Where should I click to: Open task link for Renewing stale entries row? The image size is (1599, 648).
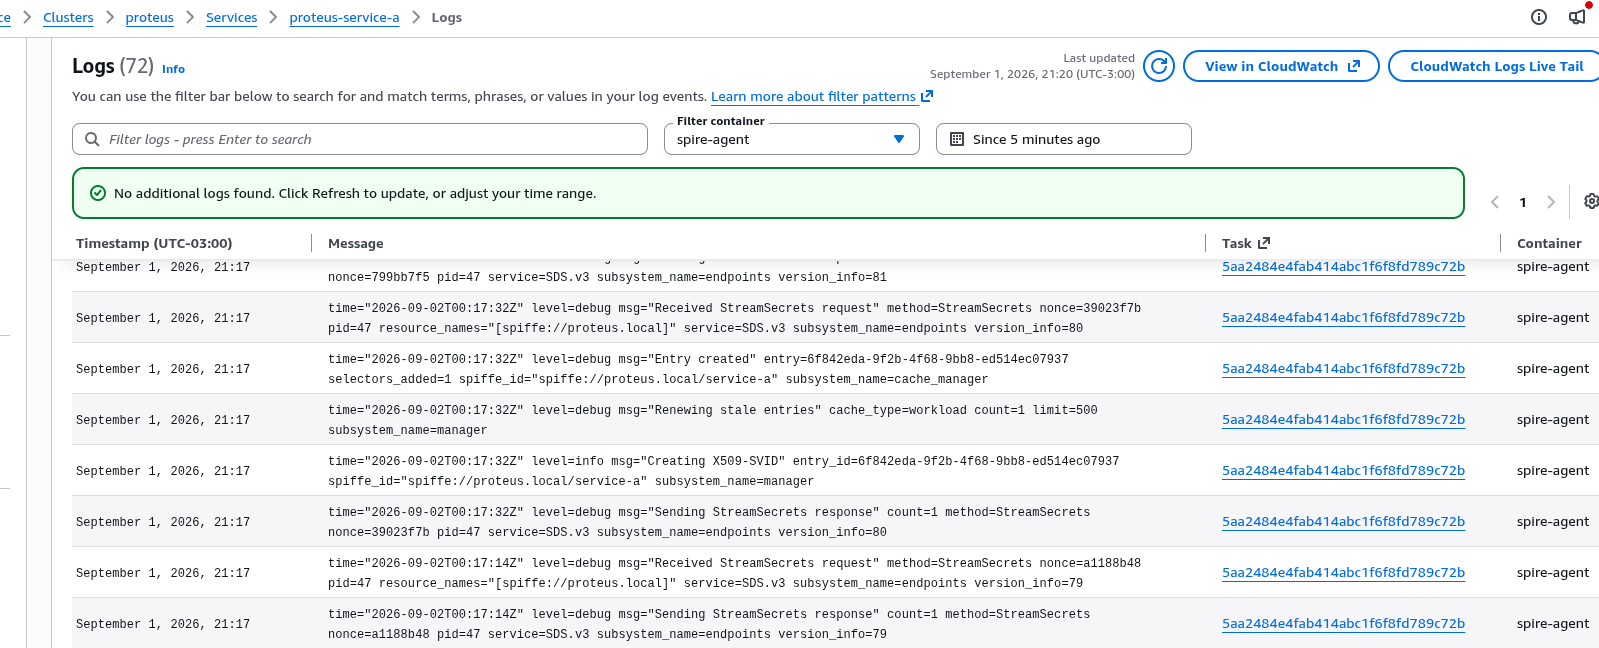[1343, 420]
